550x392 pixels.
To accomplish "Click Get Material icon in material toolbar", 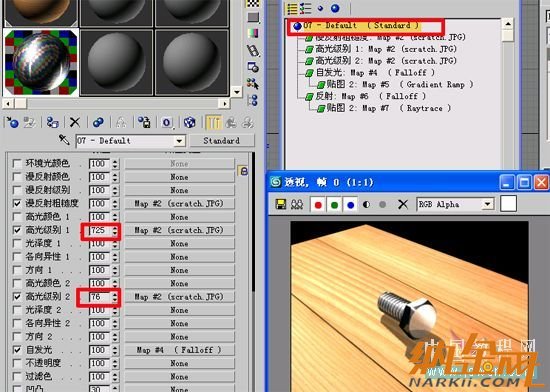I will click(x=12, y=122).
